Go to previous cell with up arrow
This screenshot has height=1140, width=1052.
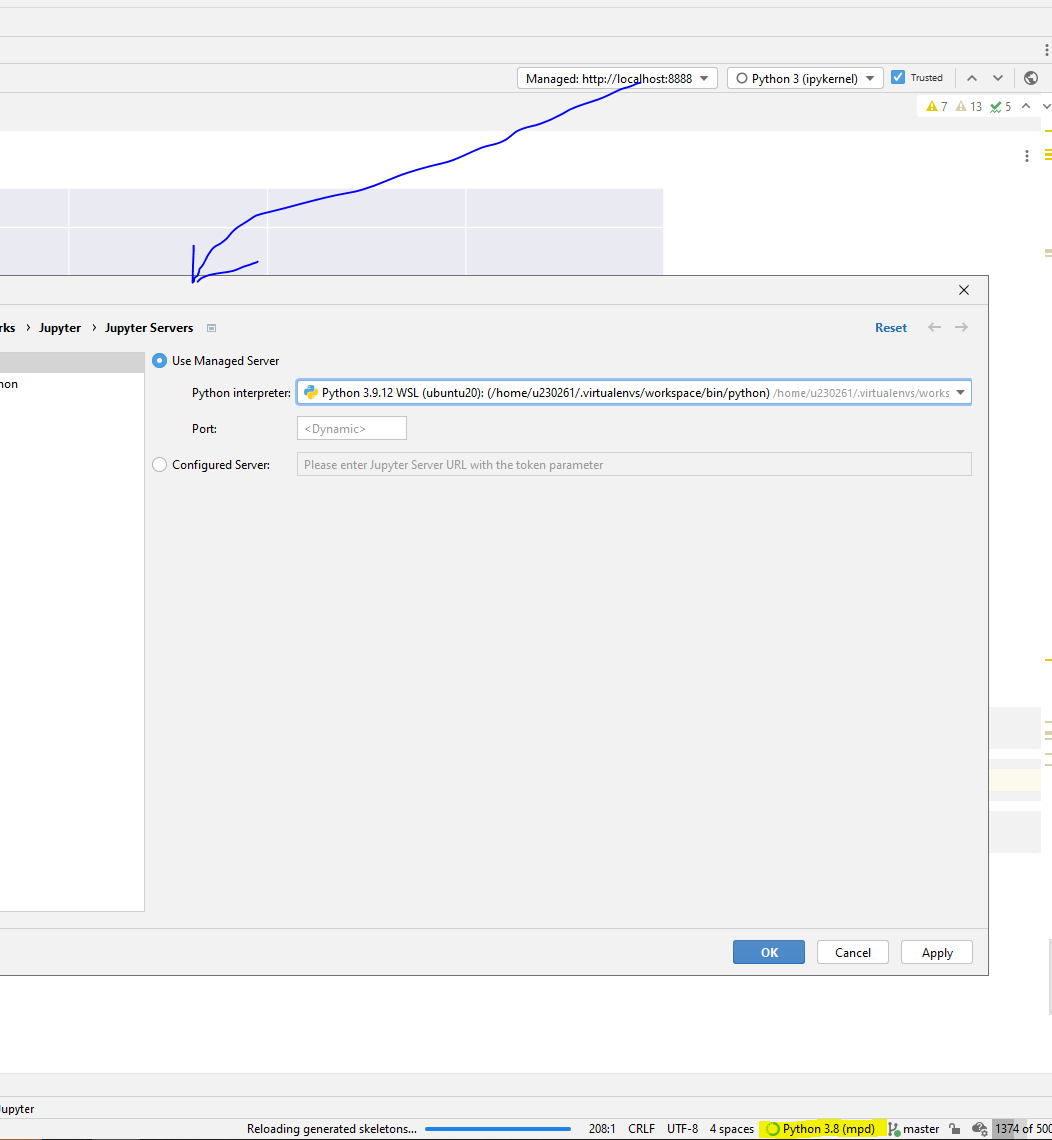[971, 78]
